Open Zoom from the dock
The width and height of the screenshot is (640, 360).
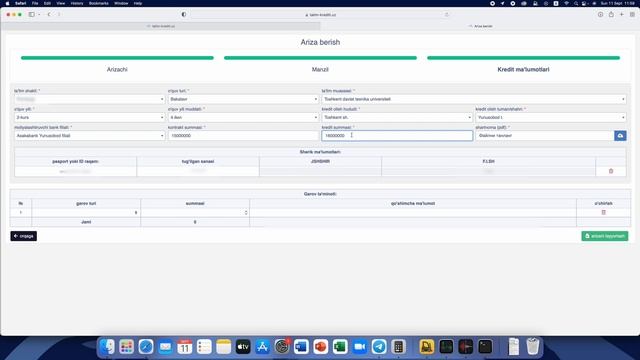(360, 347)
